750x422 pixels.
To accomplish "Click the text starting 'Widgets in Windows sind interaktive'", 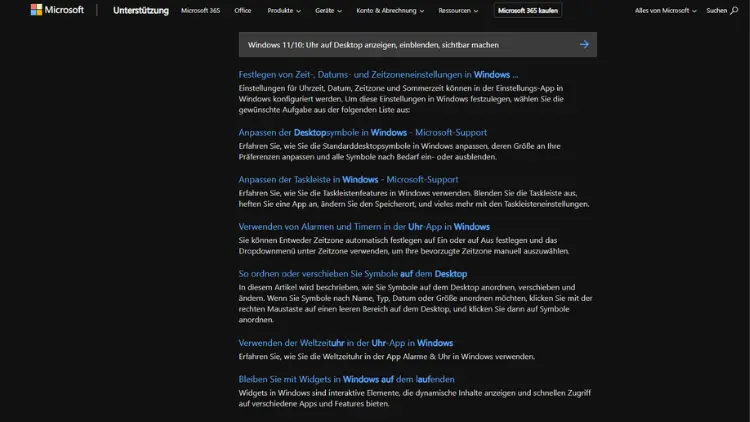I will pyautogui.click(x=415, y=398).
